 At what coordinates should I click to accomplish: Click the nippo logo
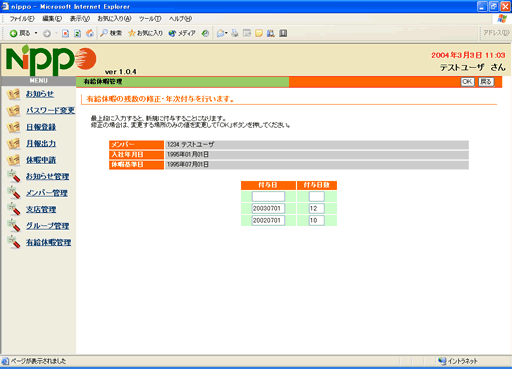[51, 60]
